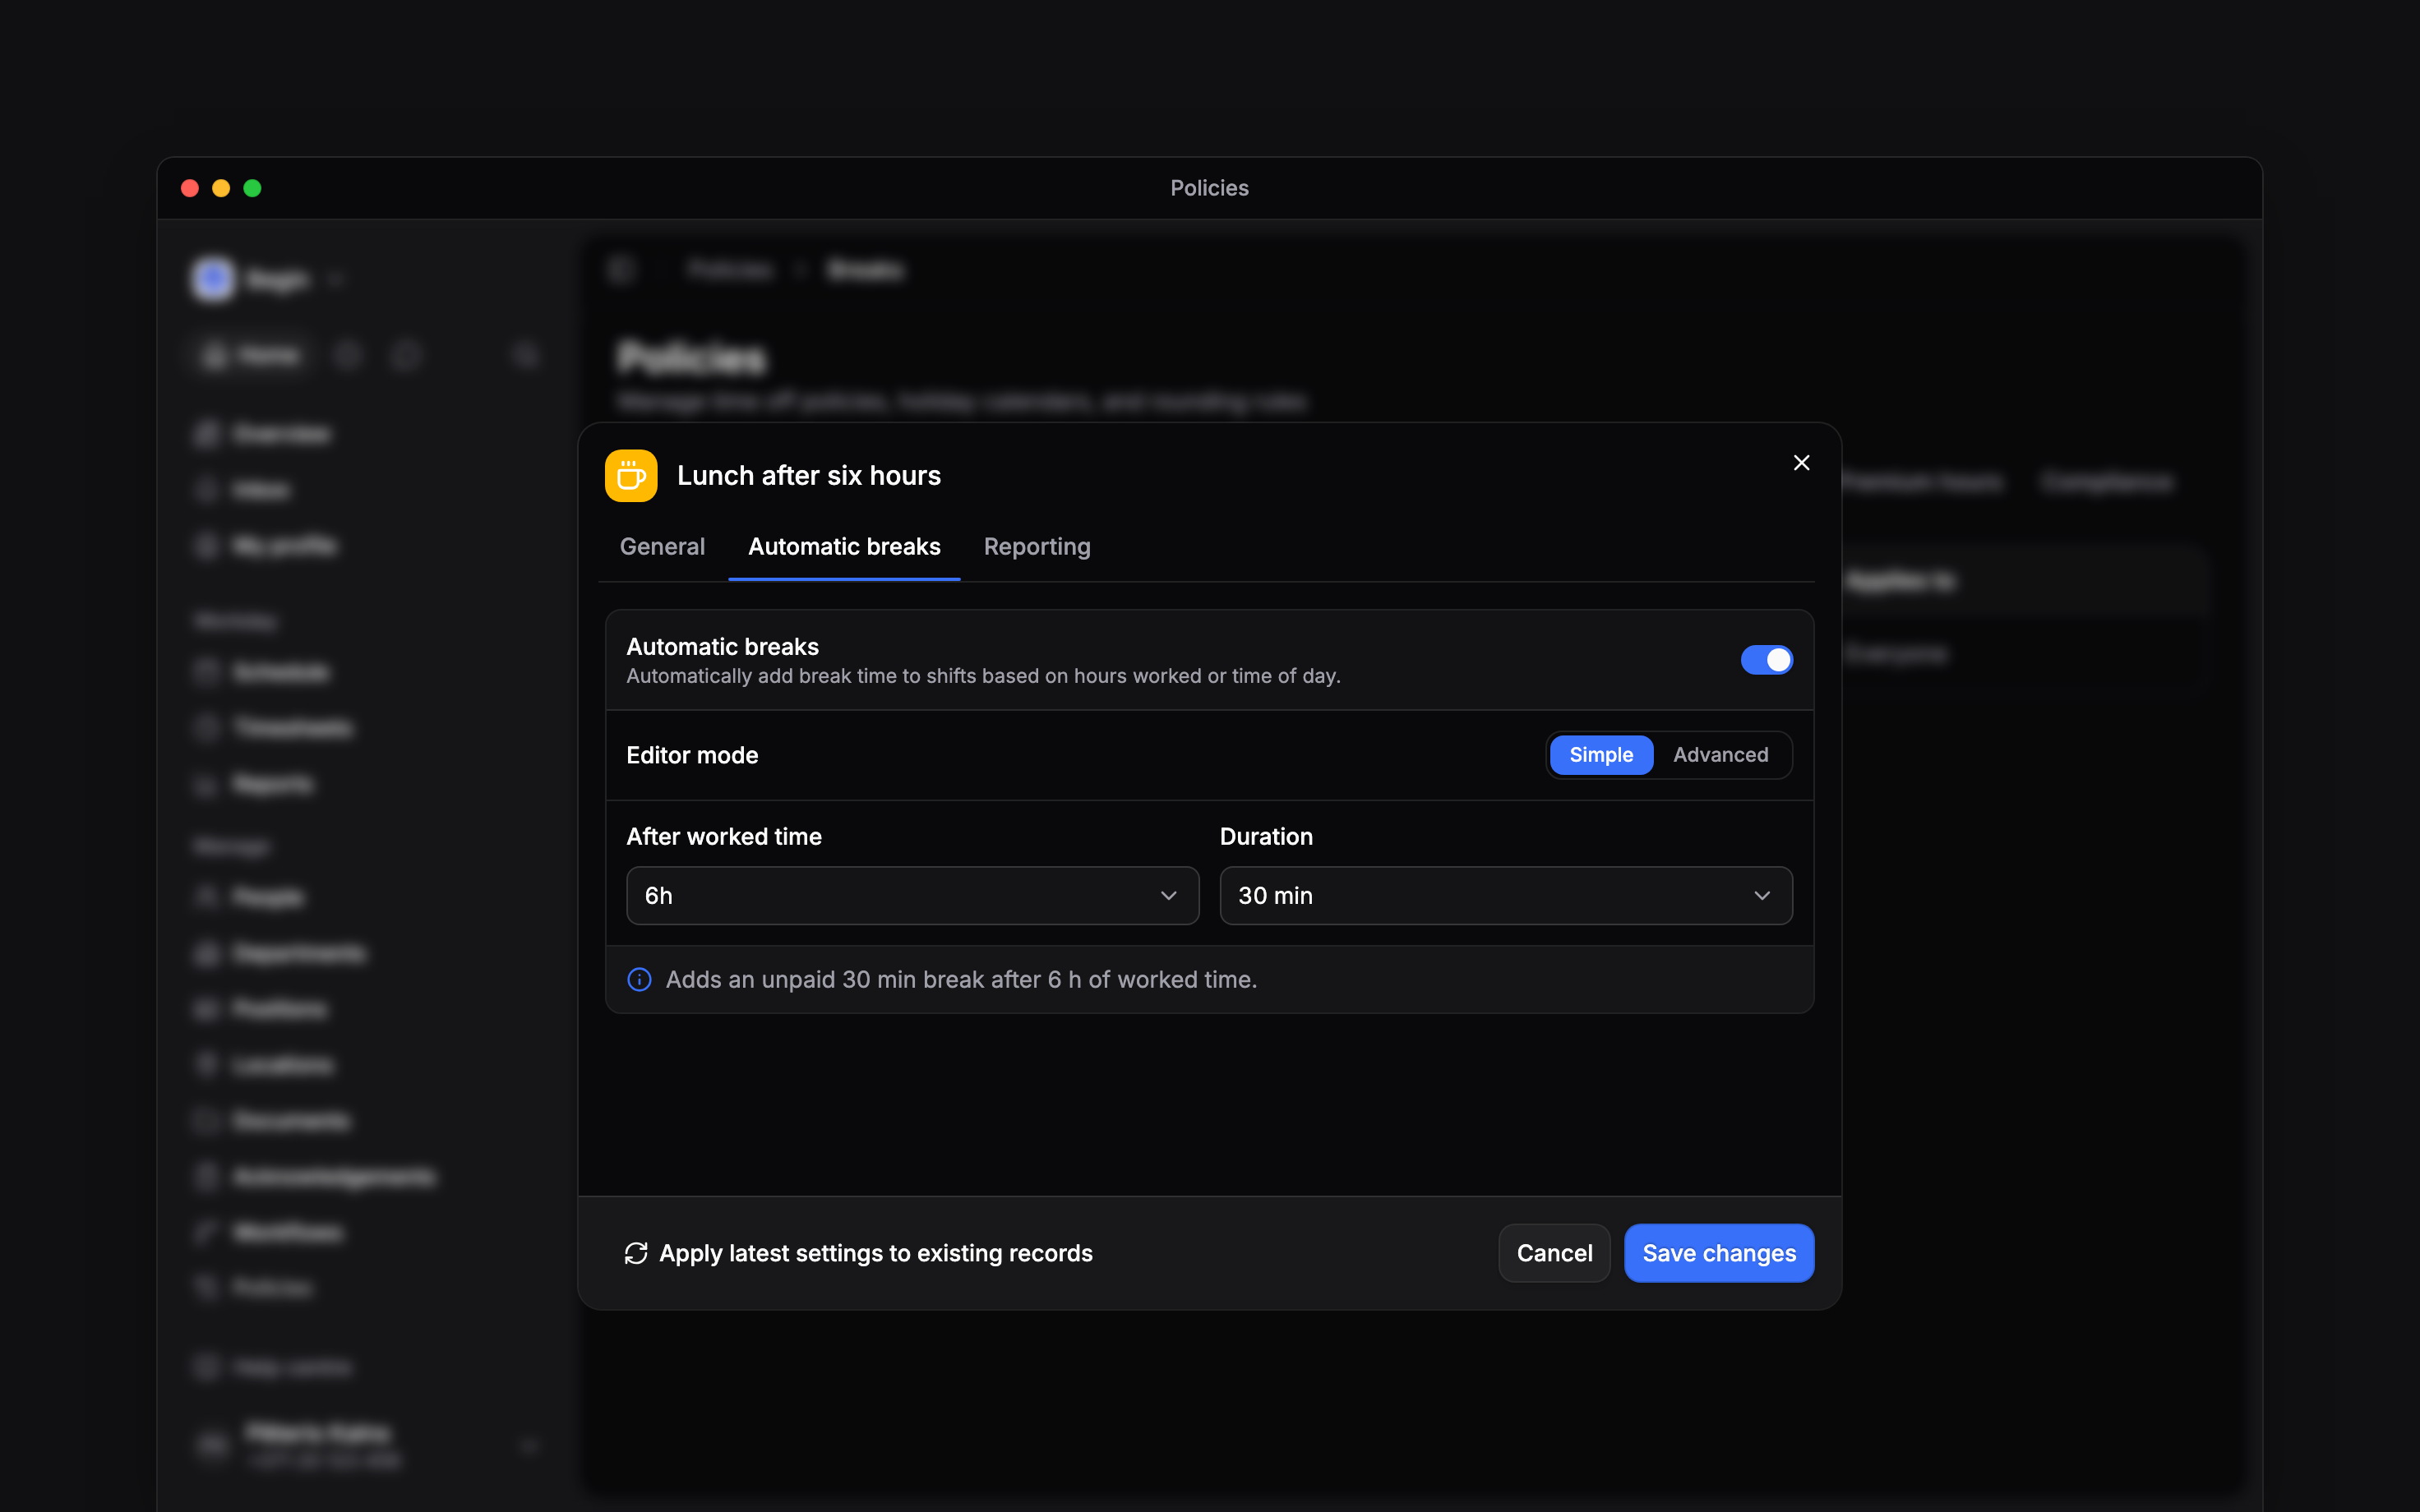
Task: Click the Save changes button
Action: [x=1719, y=1253]
